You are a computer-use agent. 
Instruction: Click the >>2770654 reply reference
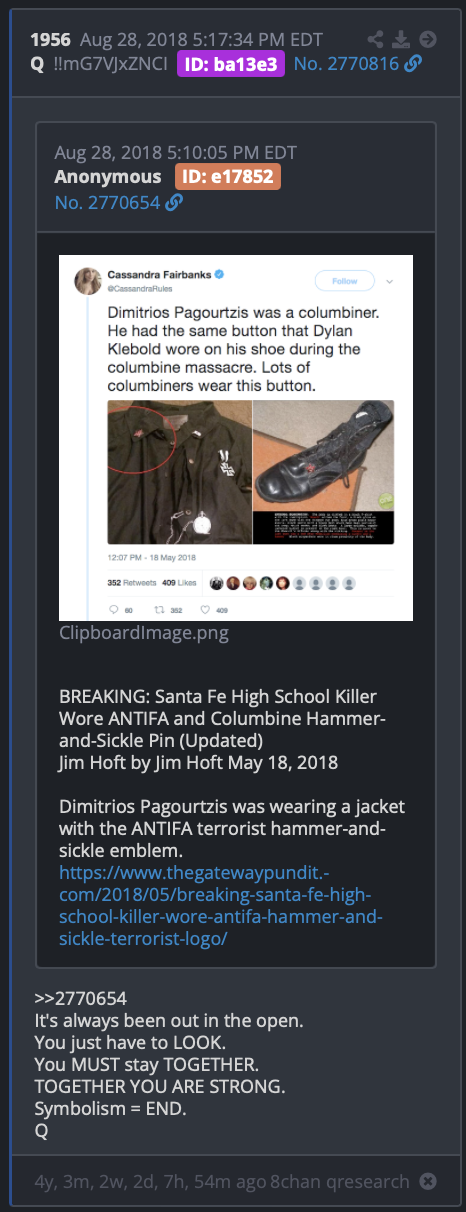click(x=79, y=999)
